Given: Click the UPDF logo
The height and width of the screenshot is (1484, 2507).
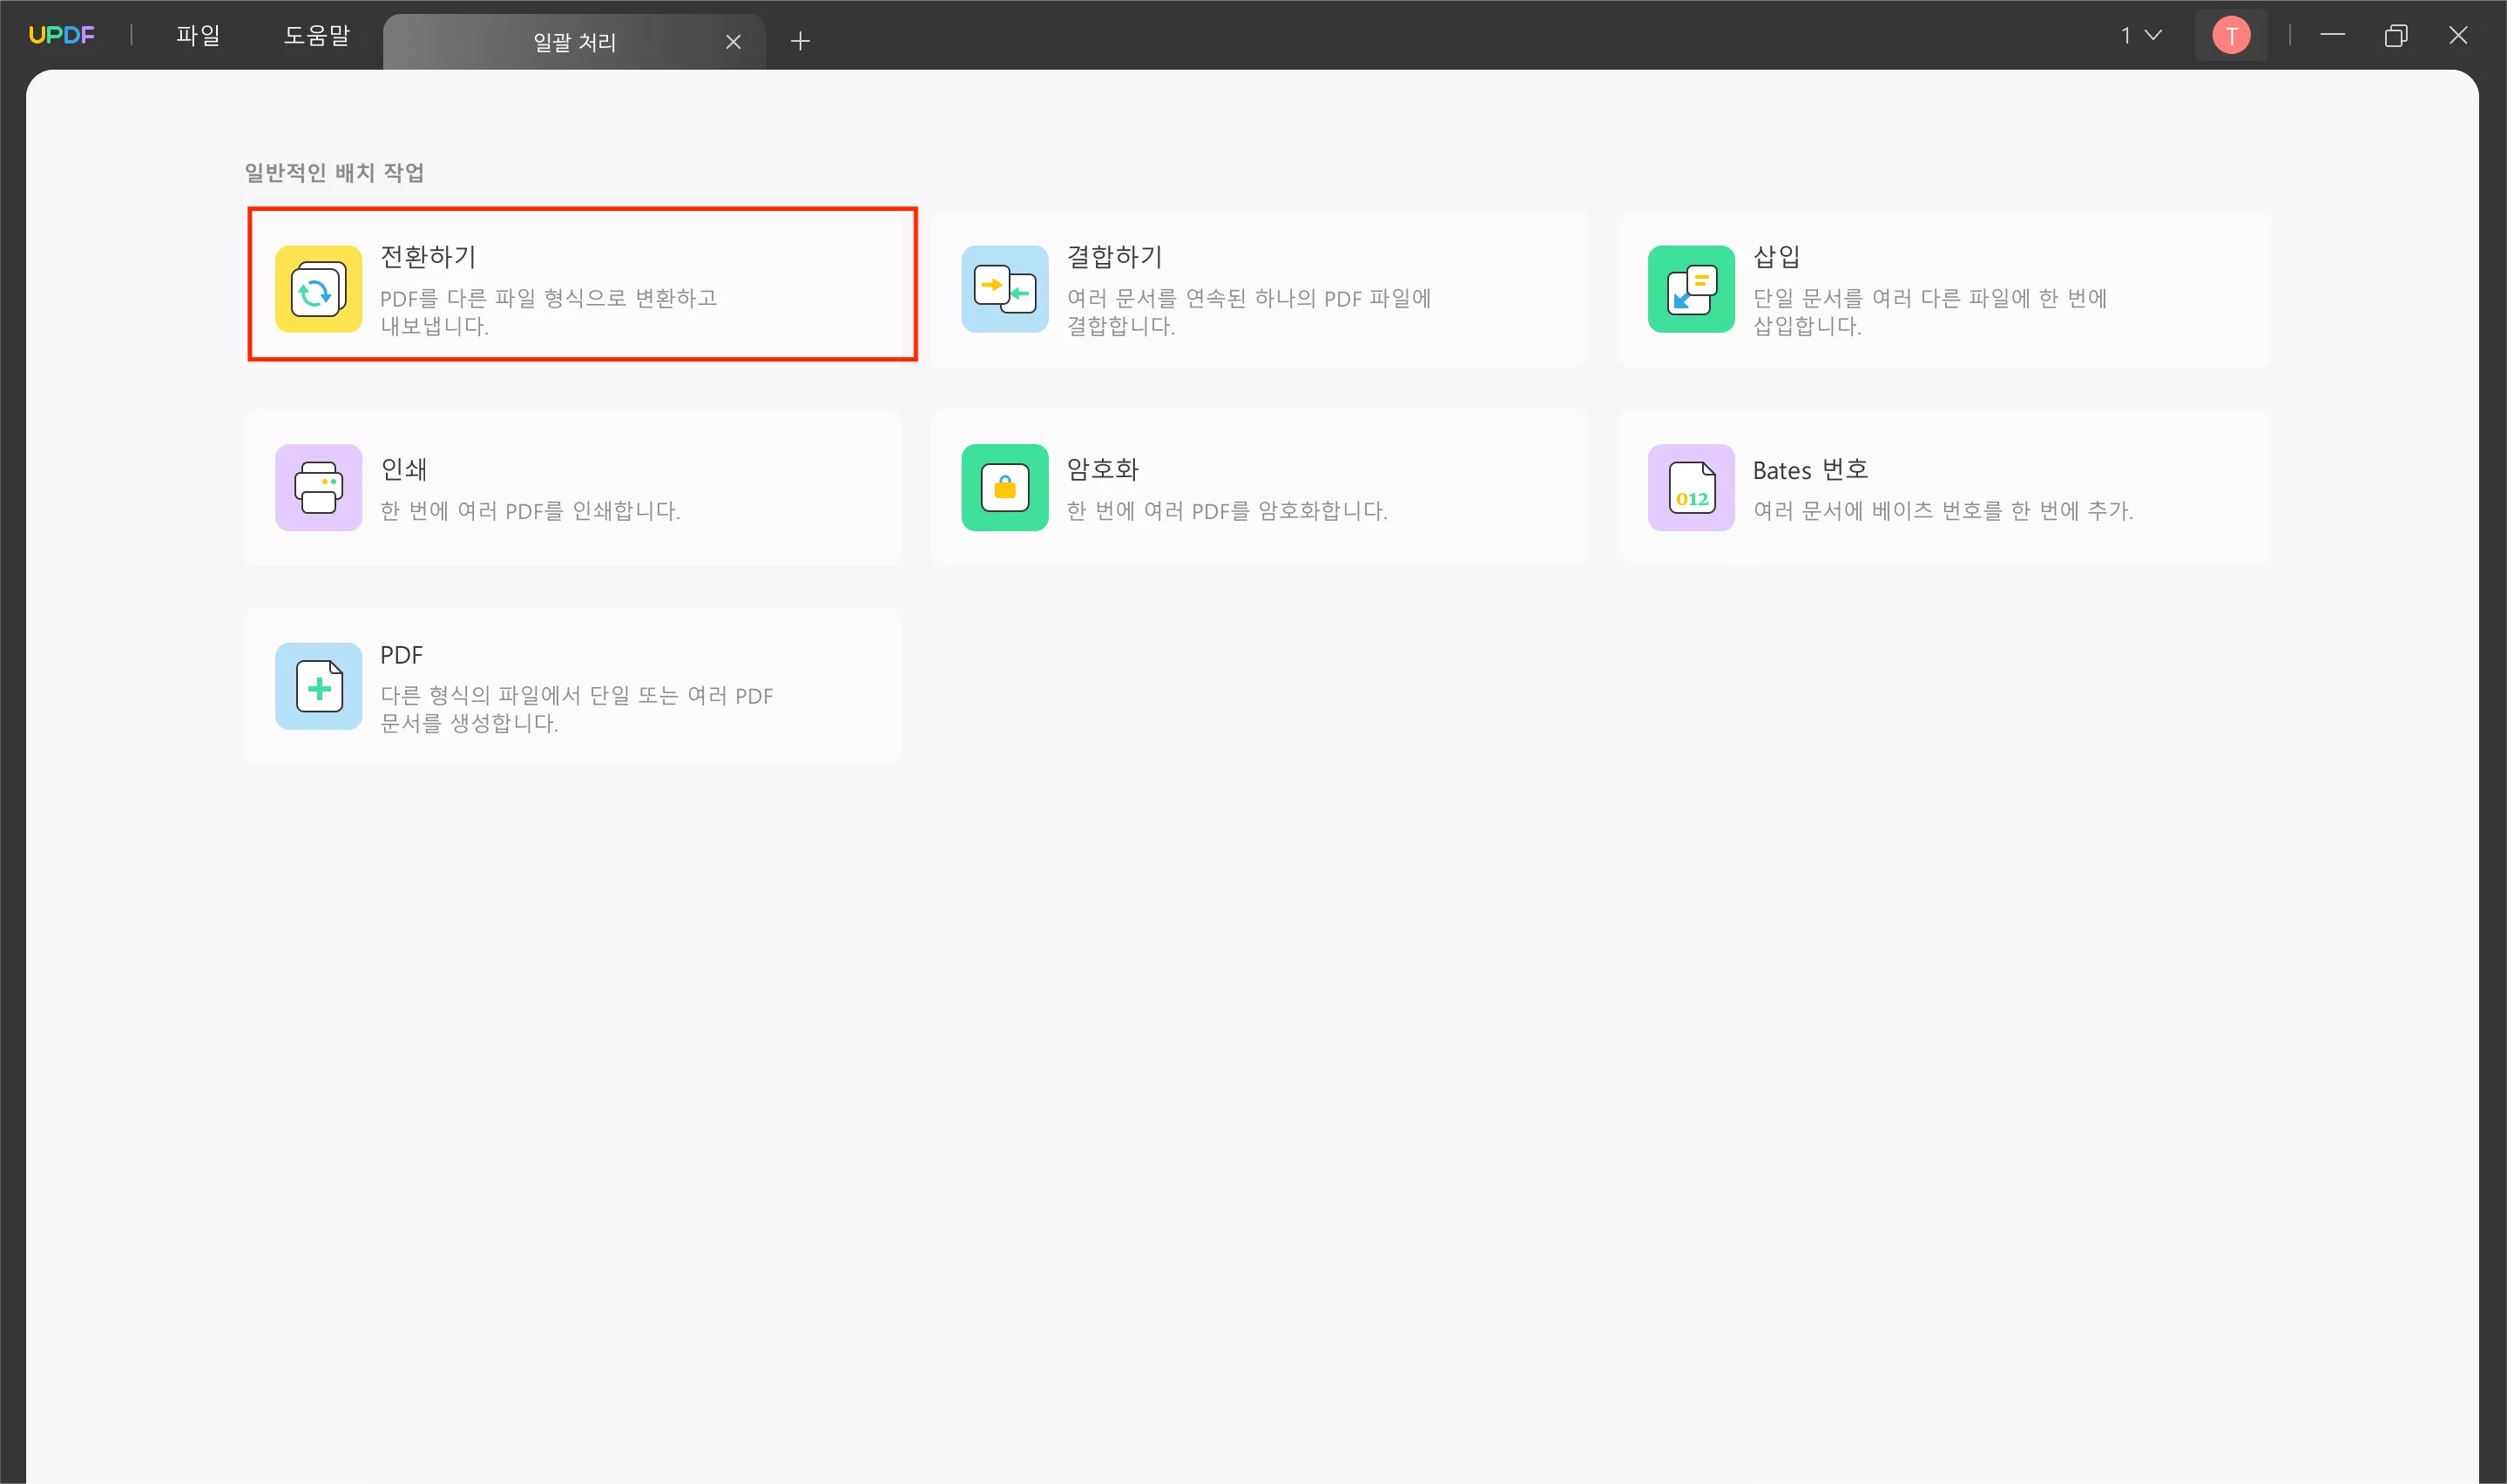Looking at the screenshot, I should click(61, 35).
